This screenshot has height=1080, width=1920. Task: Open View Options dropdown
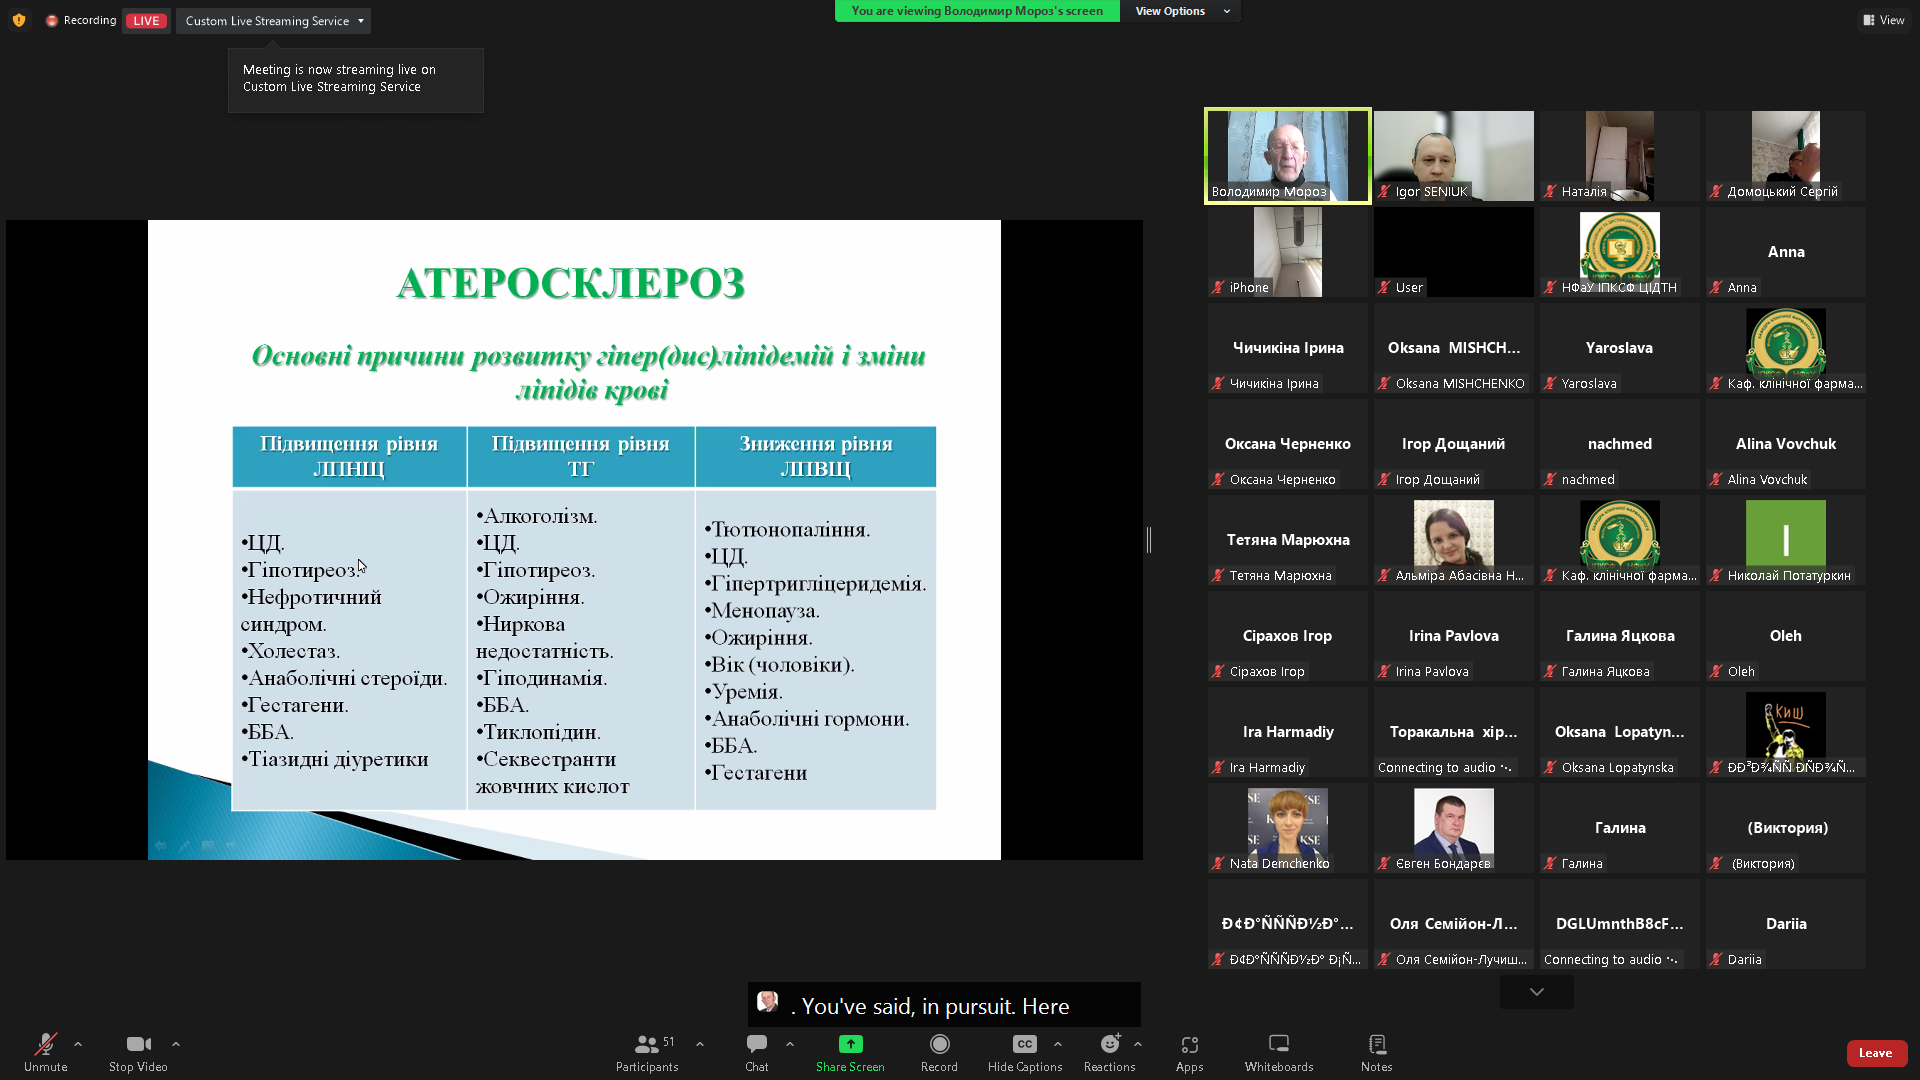click(1181, 11)
